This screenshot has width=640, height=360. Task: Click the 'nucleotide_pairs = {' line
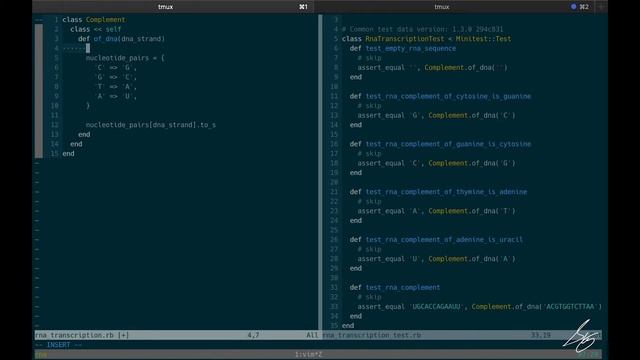click(x=125, y=58)
